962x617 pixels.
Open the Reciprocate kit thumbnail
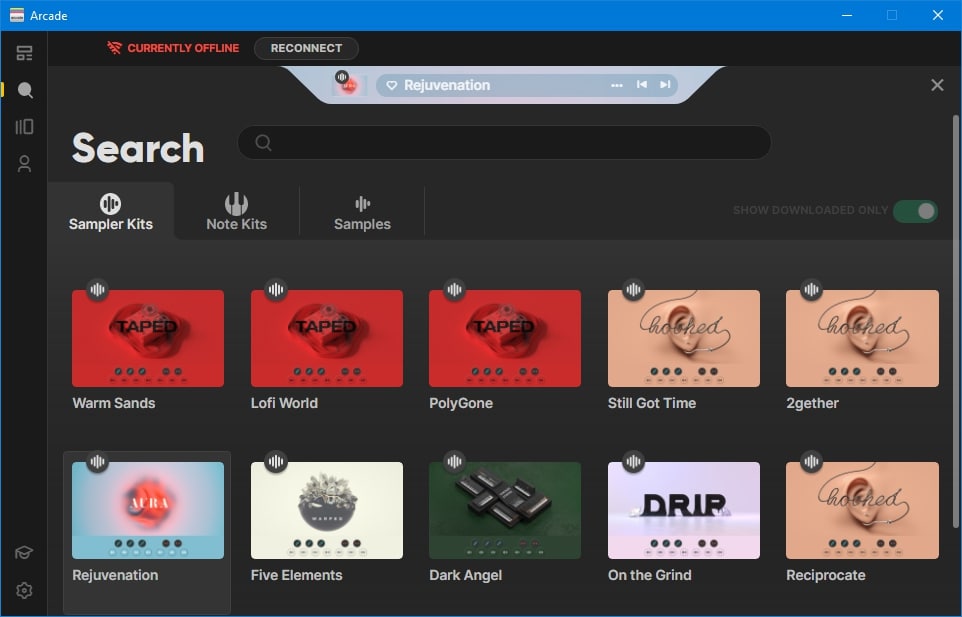click(862, 510)
